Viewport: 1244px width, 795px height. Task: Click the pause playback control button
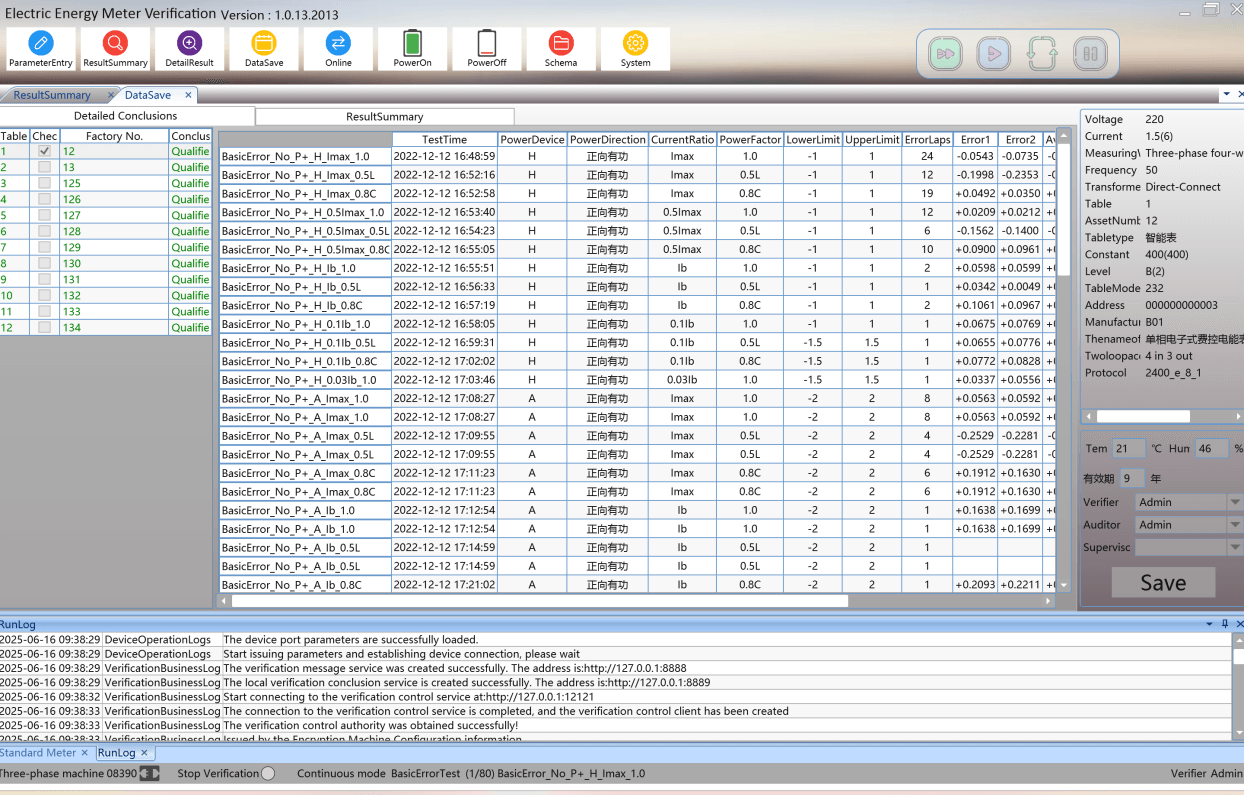[1089, 53]
